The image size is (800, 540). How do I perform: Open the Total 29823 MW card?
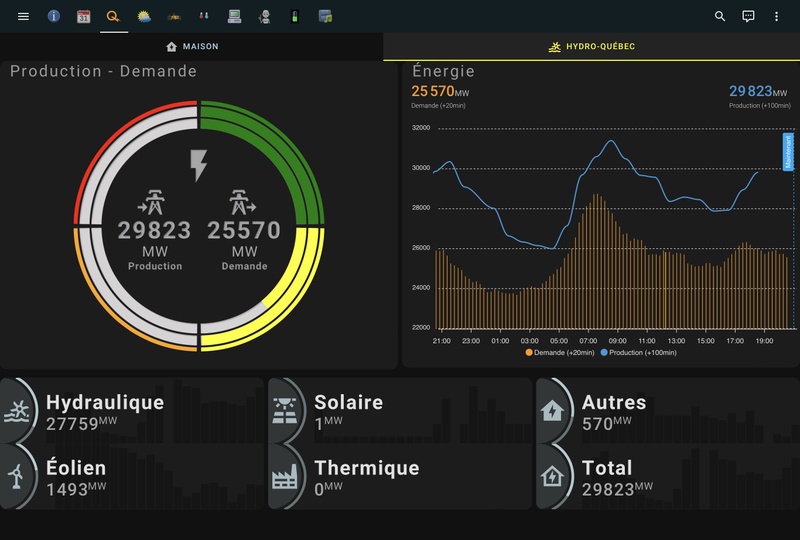click(668, 476)
